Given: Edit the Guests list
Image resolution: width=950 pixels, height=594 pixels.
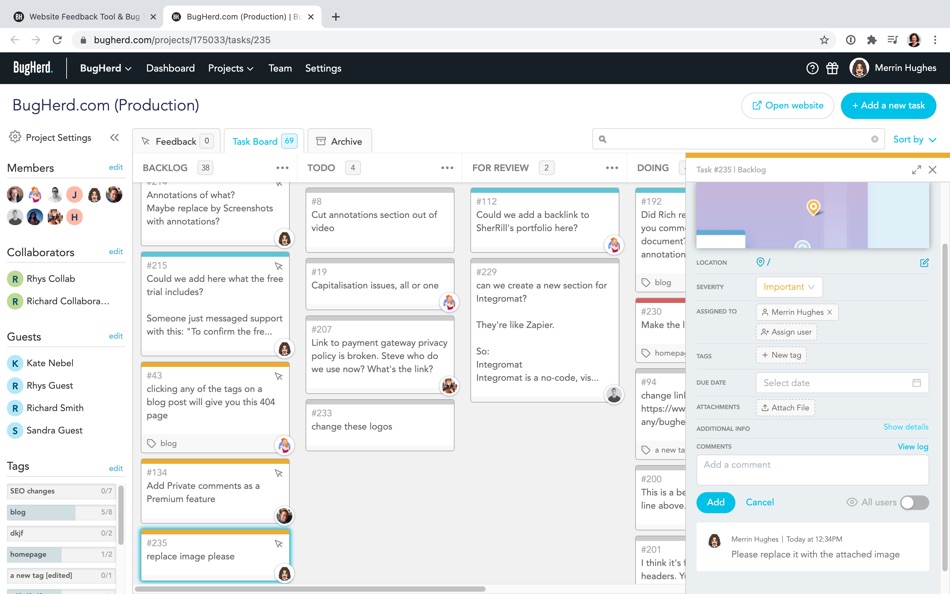Looking at the screenshot, I should coord(116,336).
